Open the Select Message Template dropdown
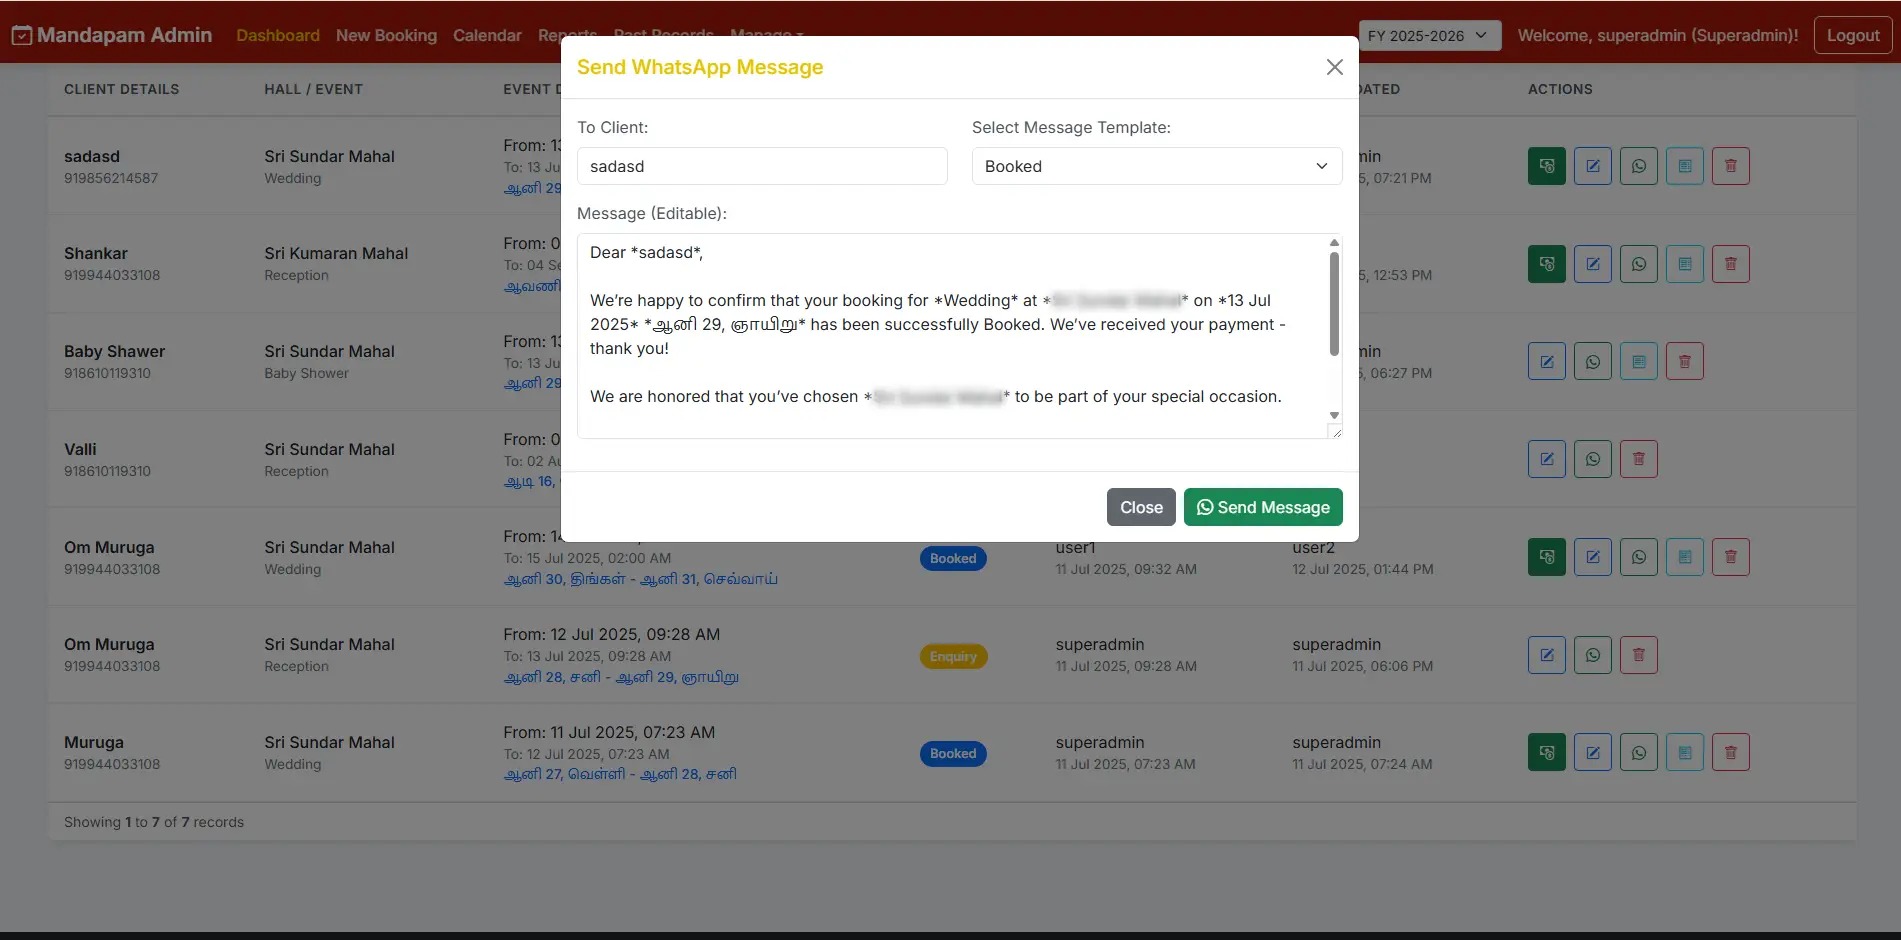Image resolution: width=1901 pixels, height=940 pixels. (1157, 166)
